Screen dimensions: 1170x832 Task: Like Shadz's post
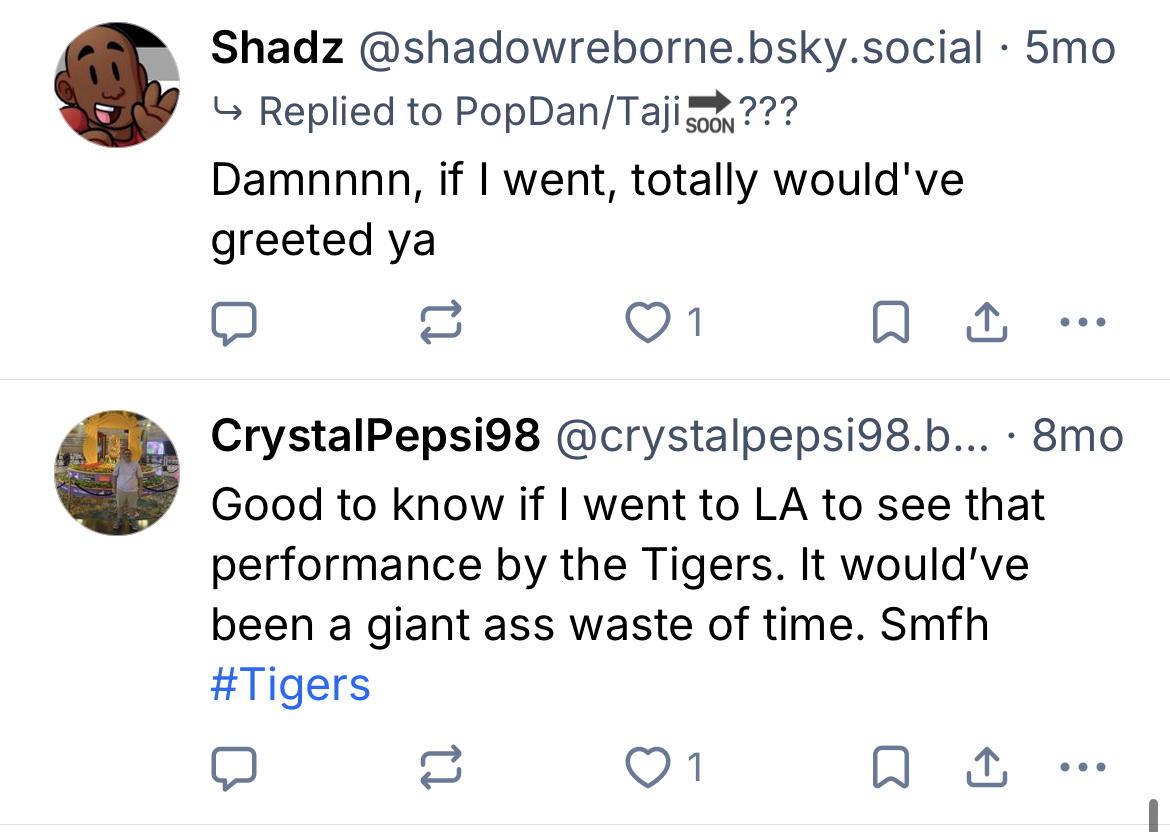click(x=648, y=323)
